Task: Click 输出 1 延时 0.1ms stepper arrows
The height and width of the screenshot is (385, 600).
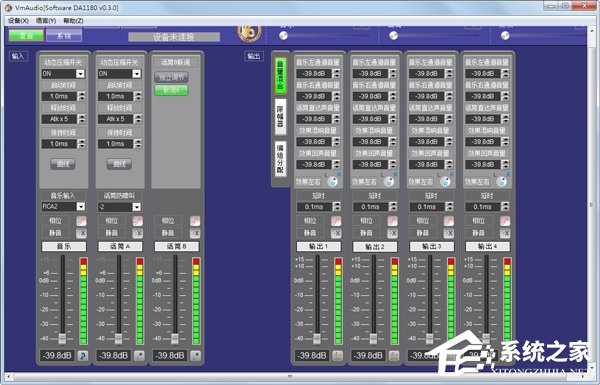Action: point(336,207)
